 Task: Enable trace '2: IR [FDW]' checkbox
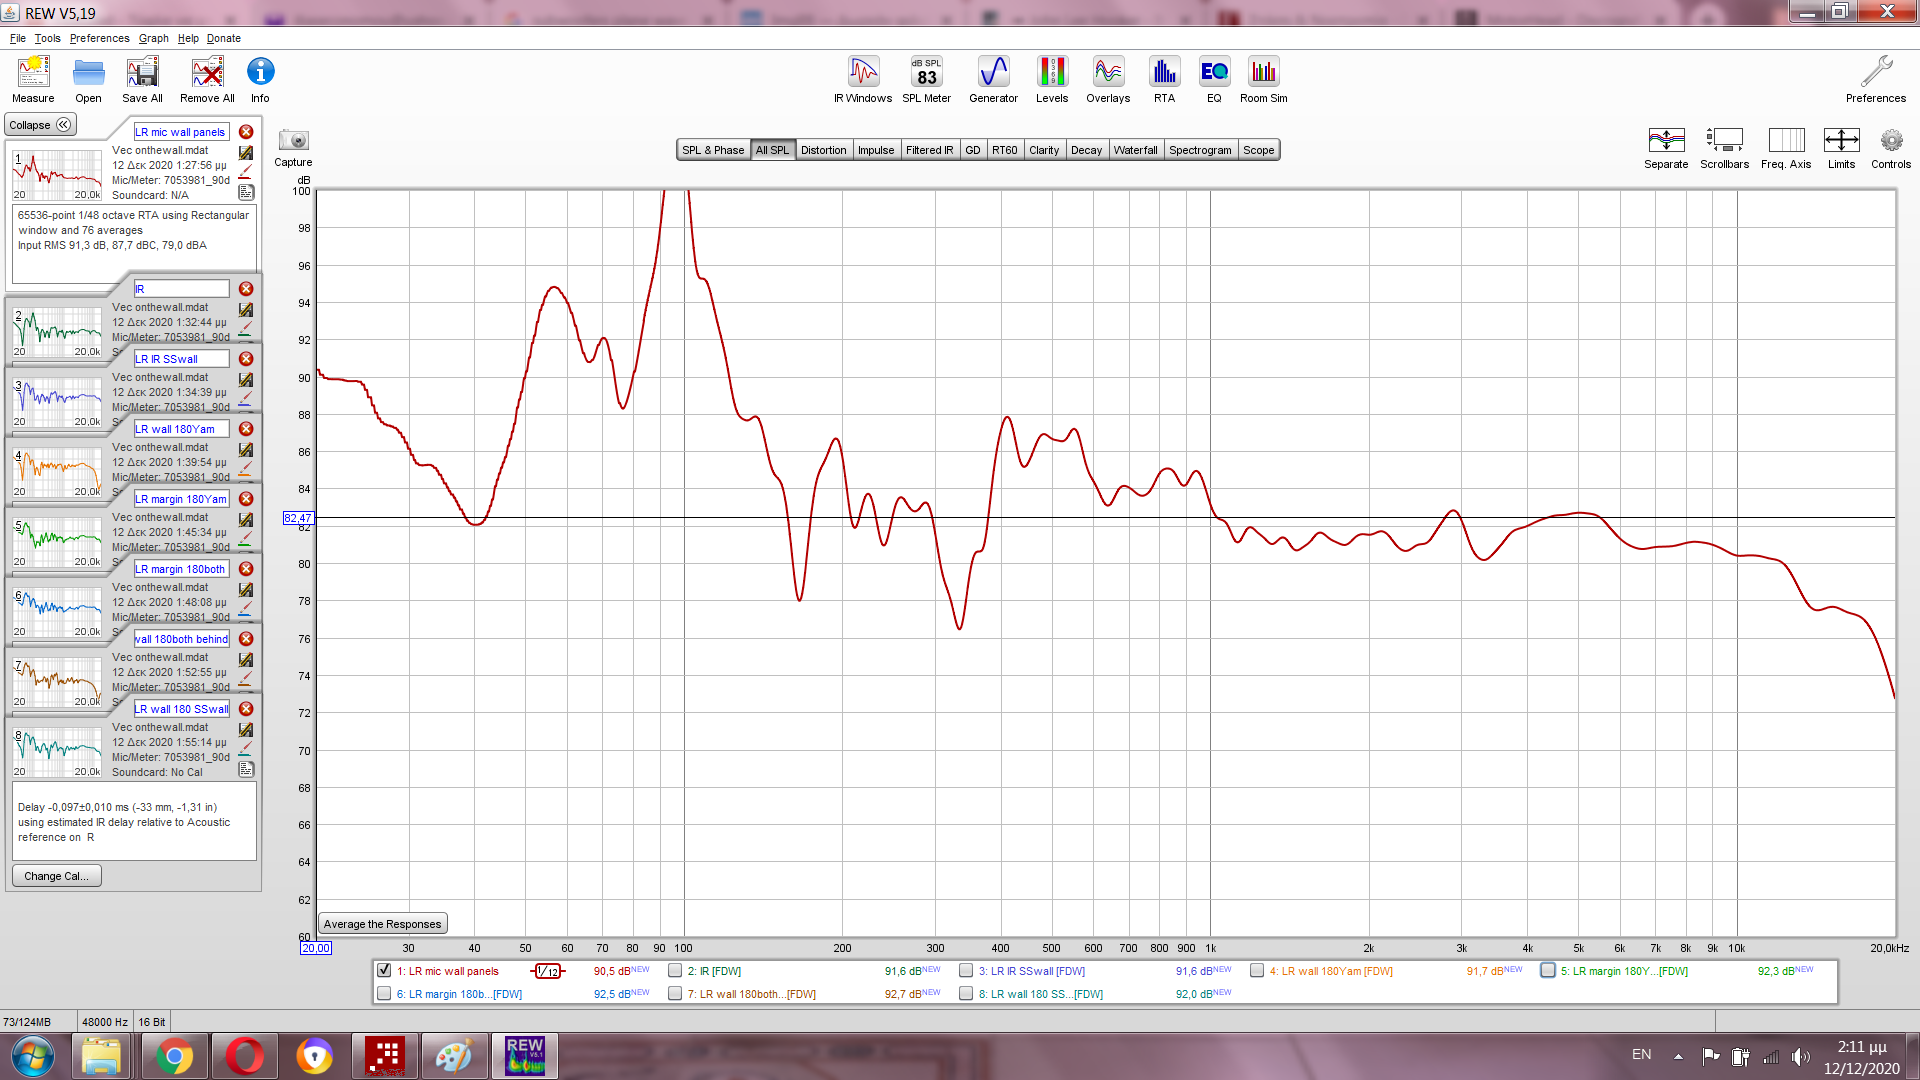point(675,970)
